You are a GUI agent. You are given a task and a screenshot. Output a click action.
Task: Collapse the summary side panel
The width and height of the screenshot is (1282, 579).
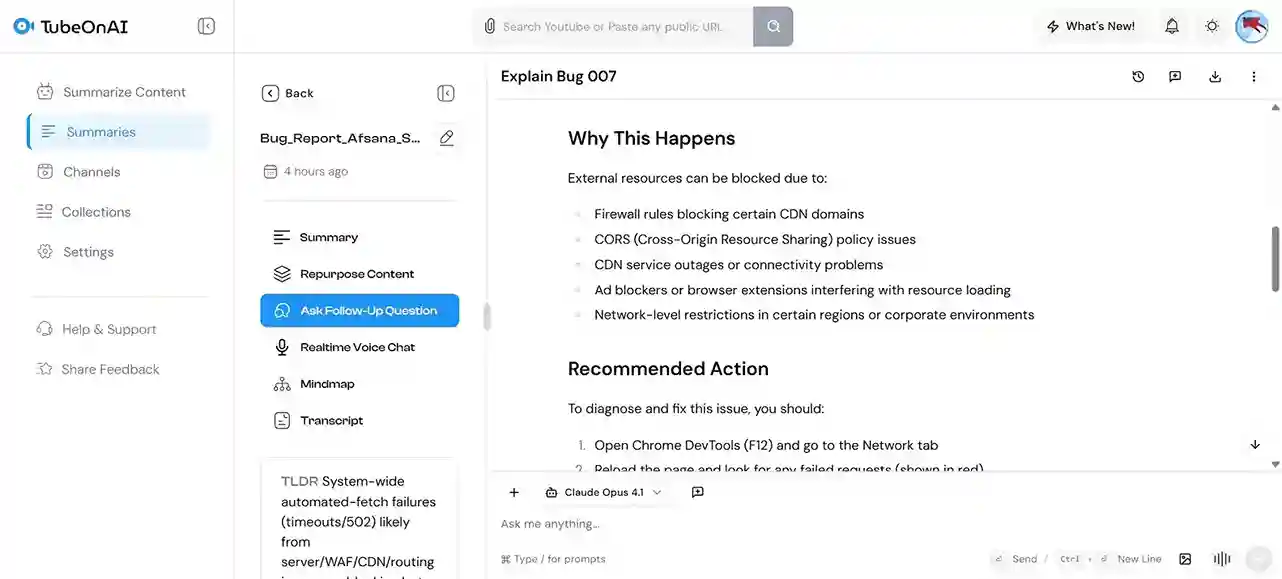(446, 93)
